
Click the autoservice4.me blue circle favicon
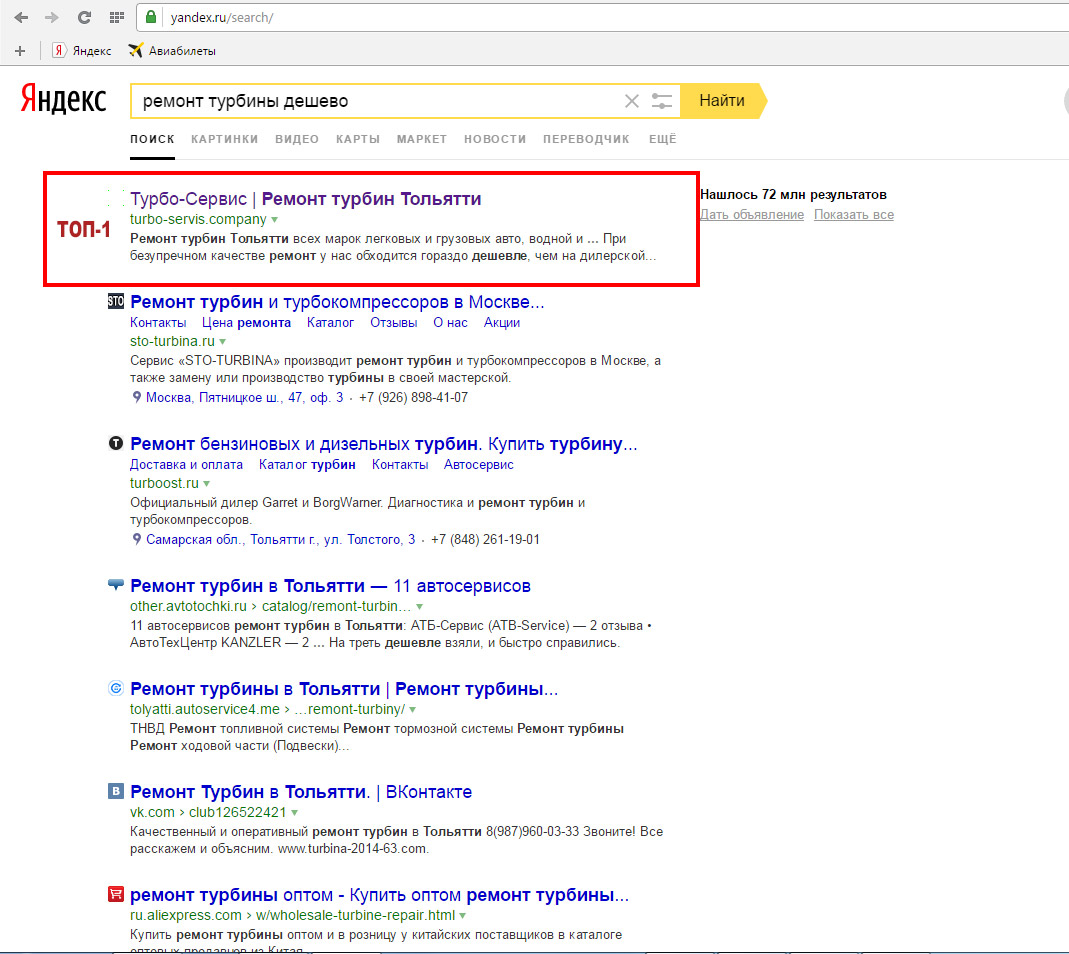coord(116,688)
